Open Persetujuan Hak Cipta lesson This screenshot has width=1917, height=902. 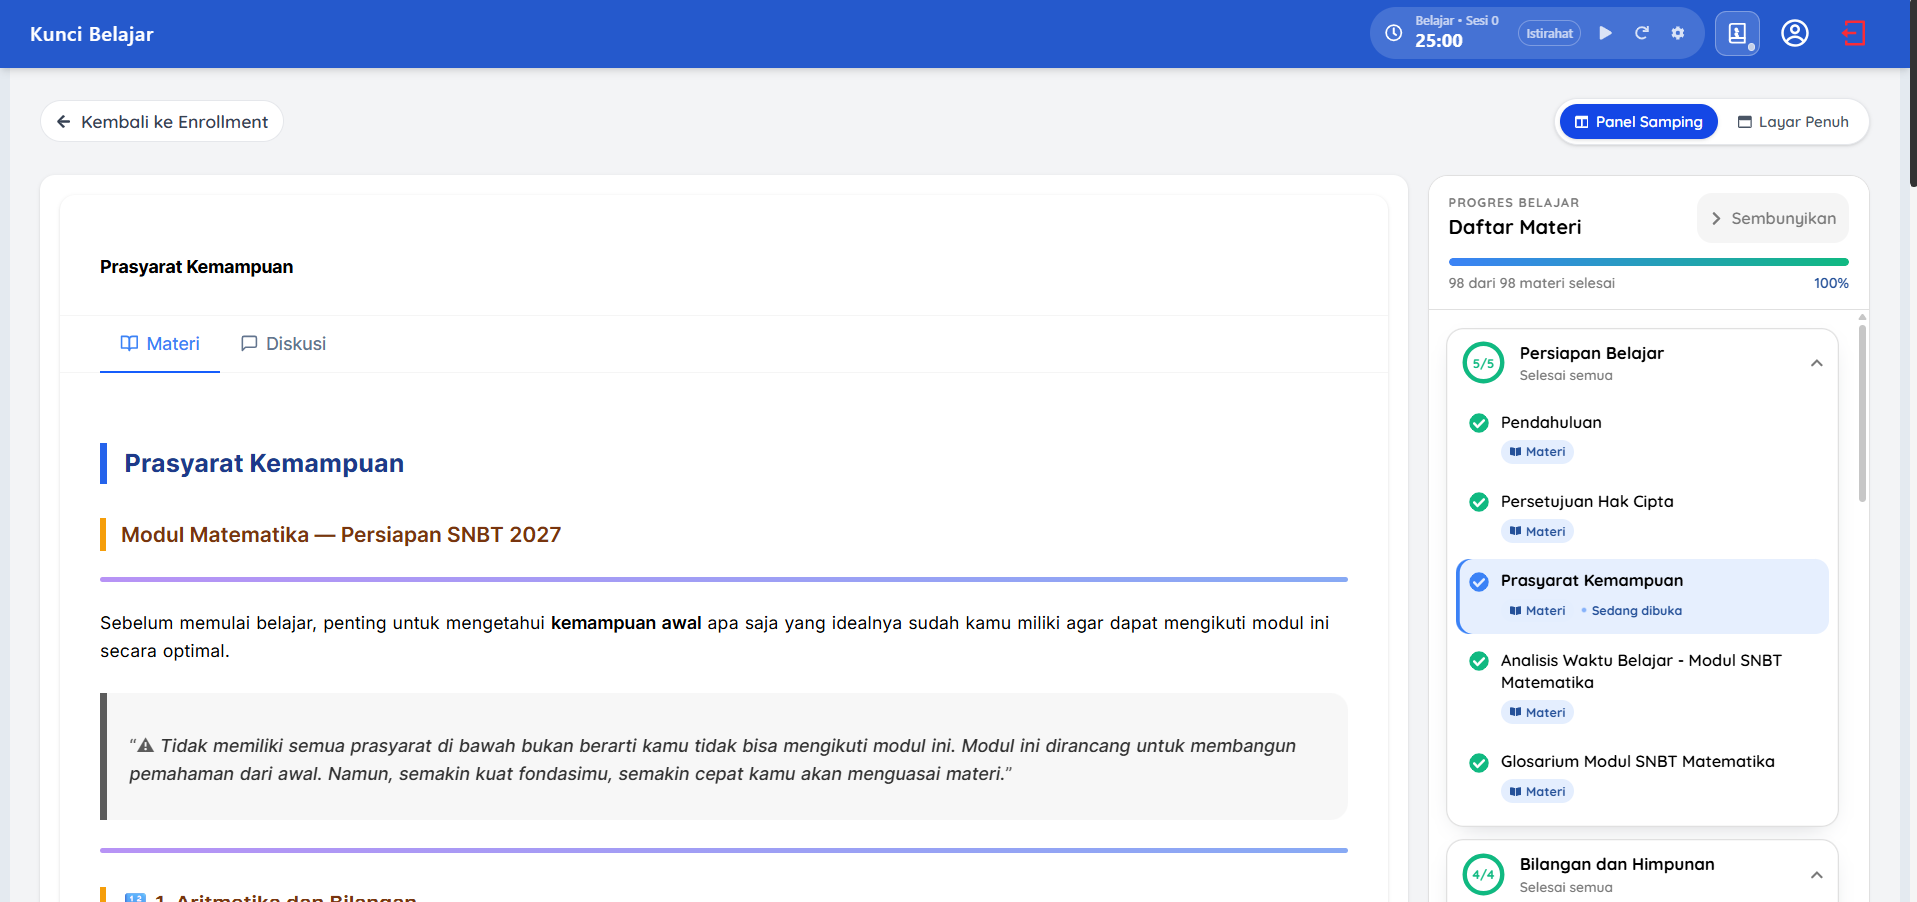point(1587,501)
